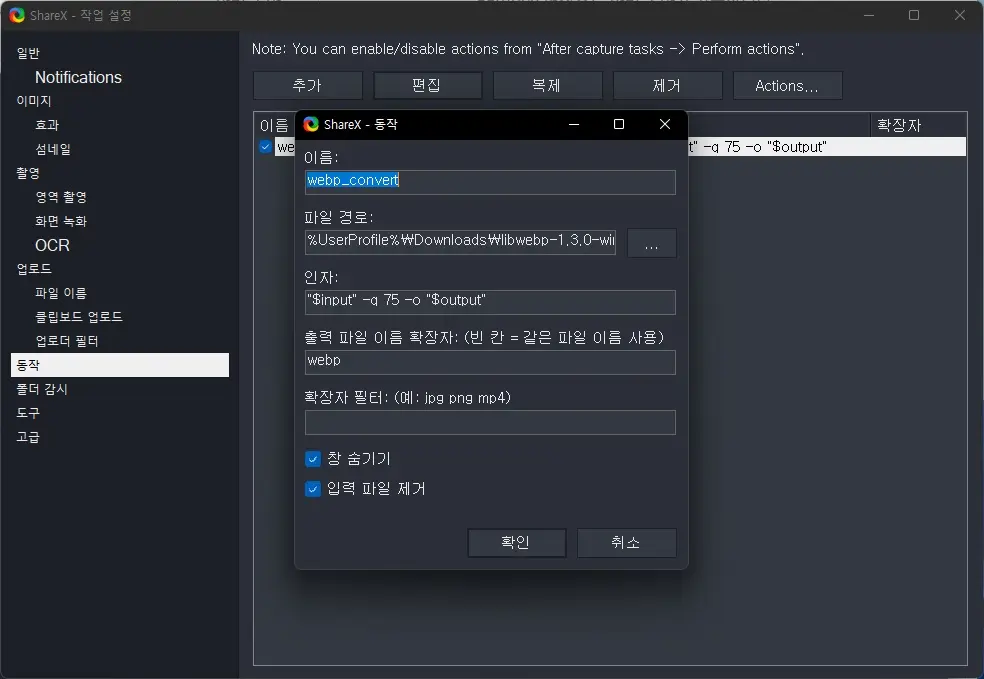Maximize the ShareX 동작 dialog
The image size is (984, 679).
[619, 124]
